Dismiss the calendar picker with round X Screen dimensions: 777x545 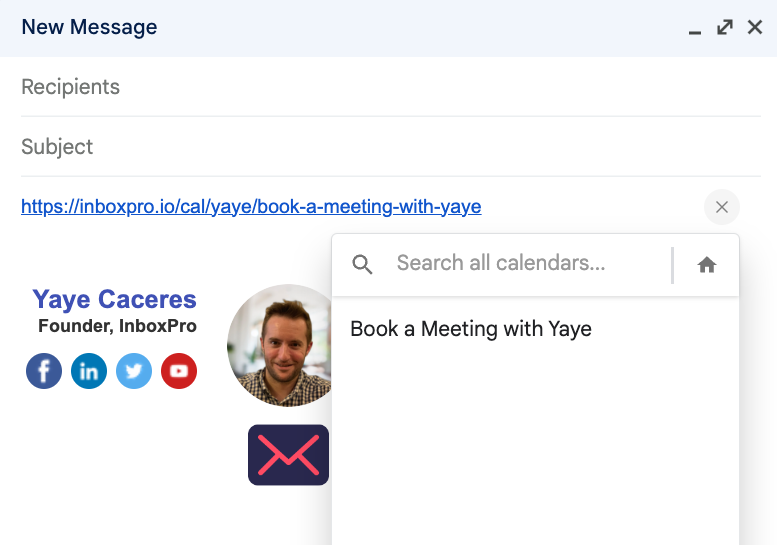(722, 207)
